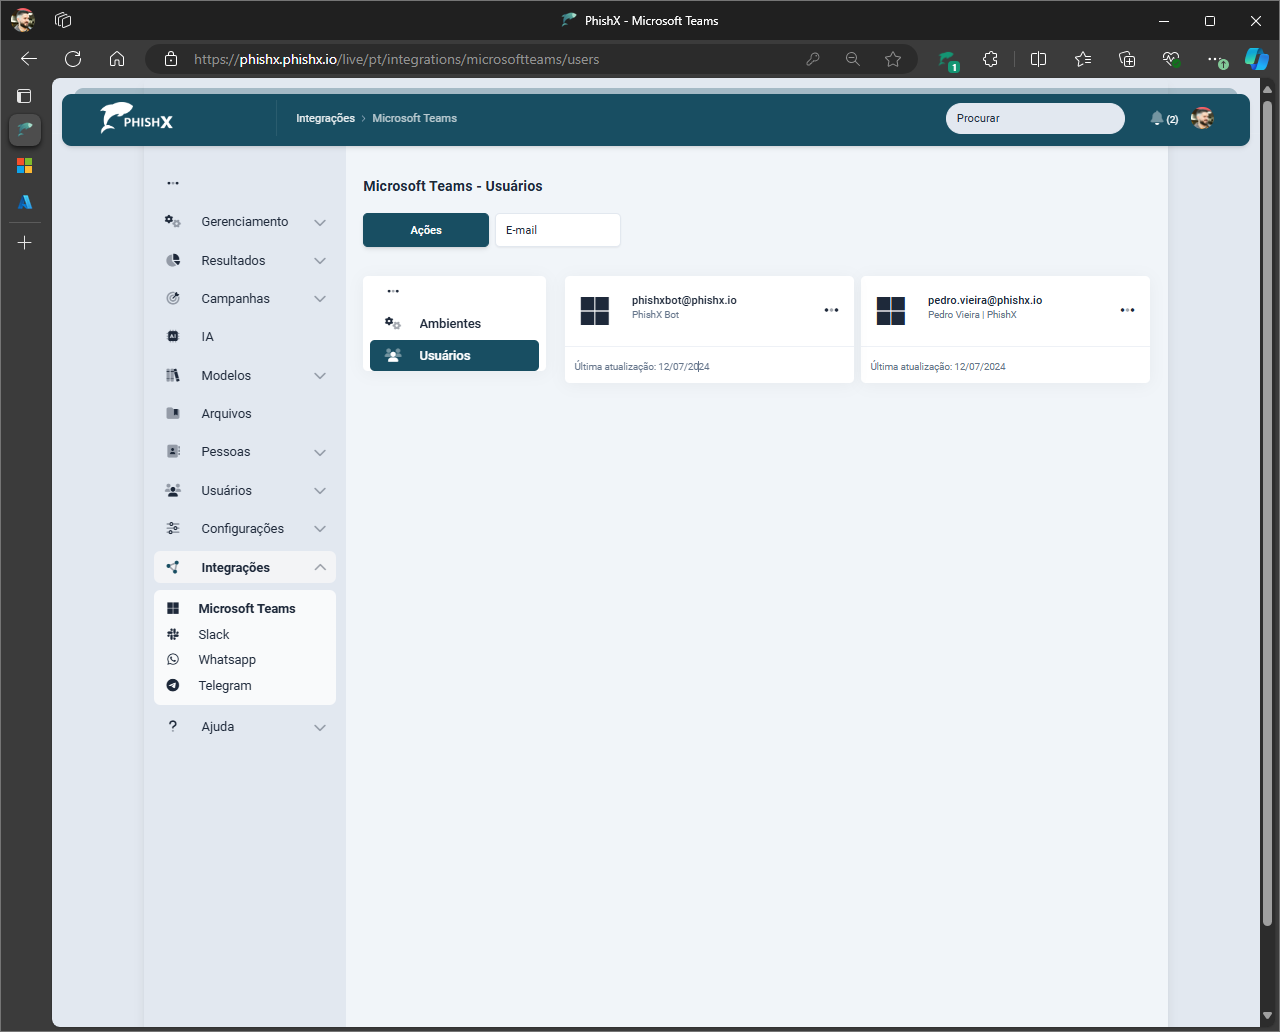This screenshot has width=1280, height=1032.
Task: Collapse the Integrações menu chevron
Action: pyautogui.click(x=320, y=567)
